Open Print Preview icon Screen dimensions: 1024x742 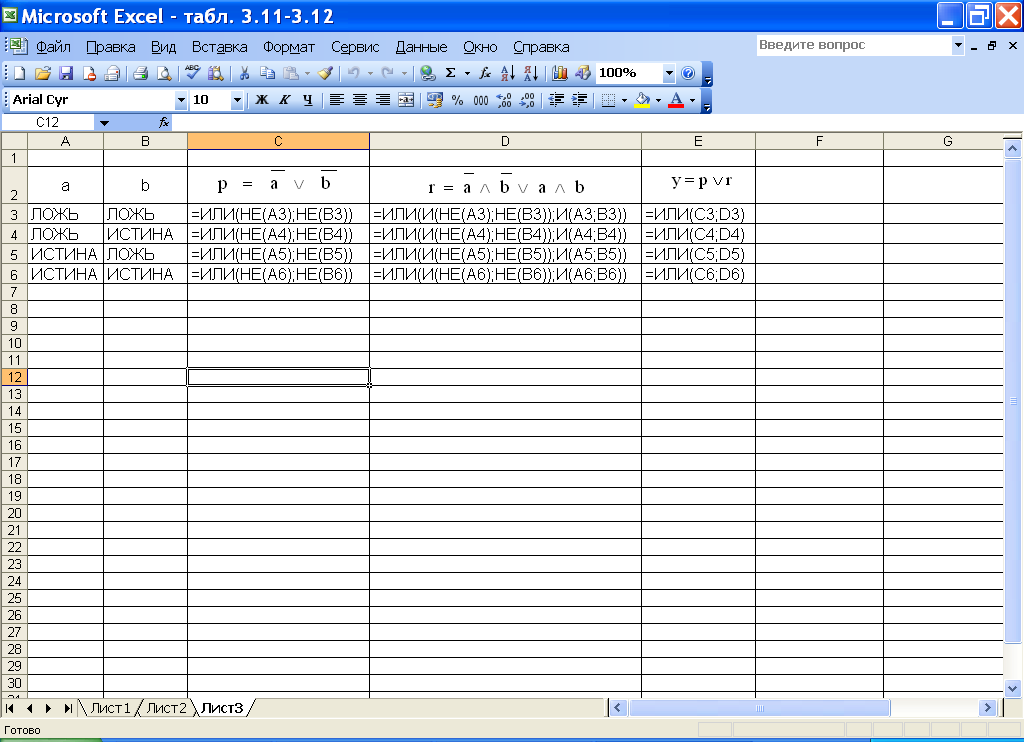point(164,73)
